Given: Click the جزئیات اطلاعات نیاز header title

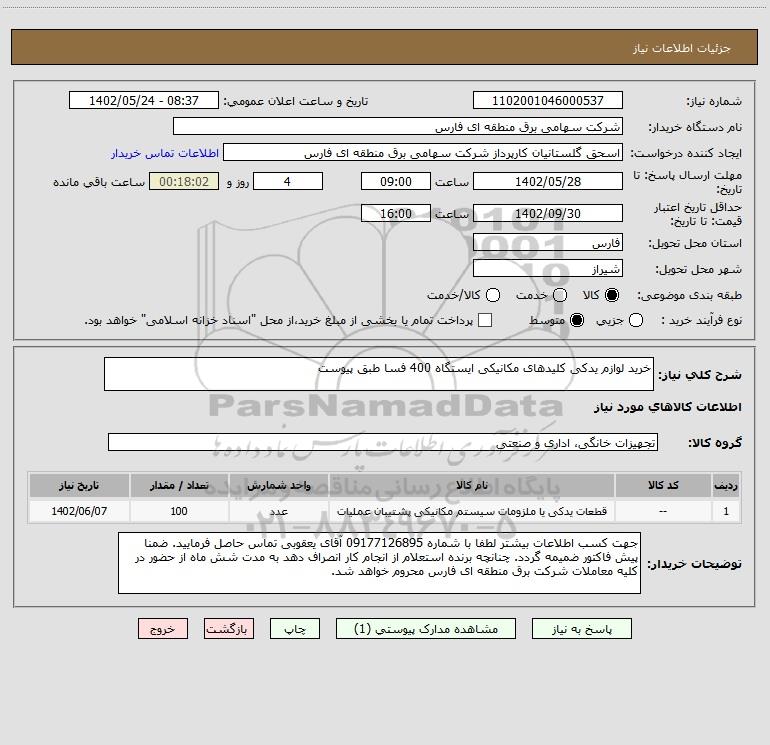Looking at the screenshot, I should tap(681, 48).
